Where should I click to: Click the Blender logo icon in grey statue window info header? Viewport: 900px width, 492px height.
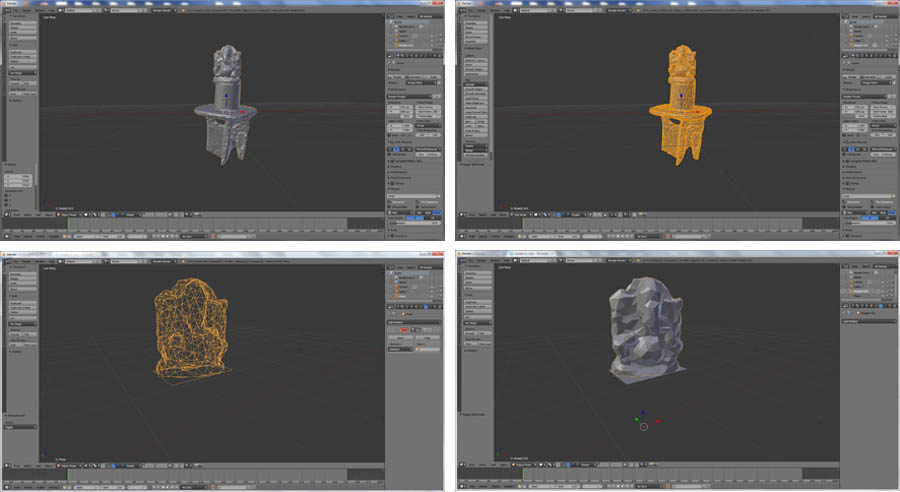point(6,10)
